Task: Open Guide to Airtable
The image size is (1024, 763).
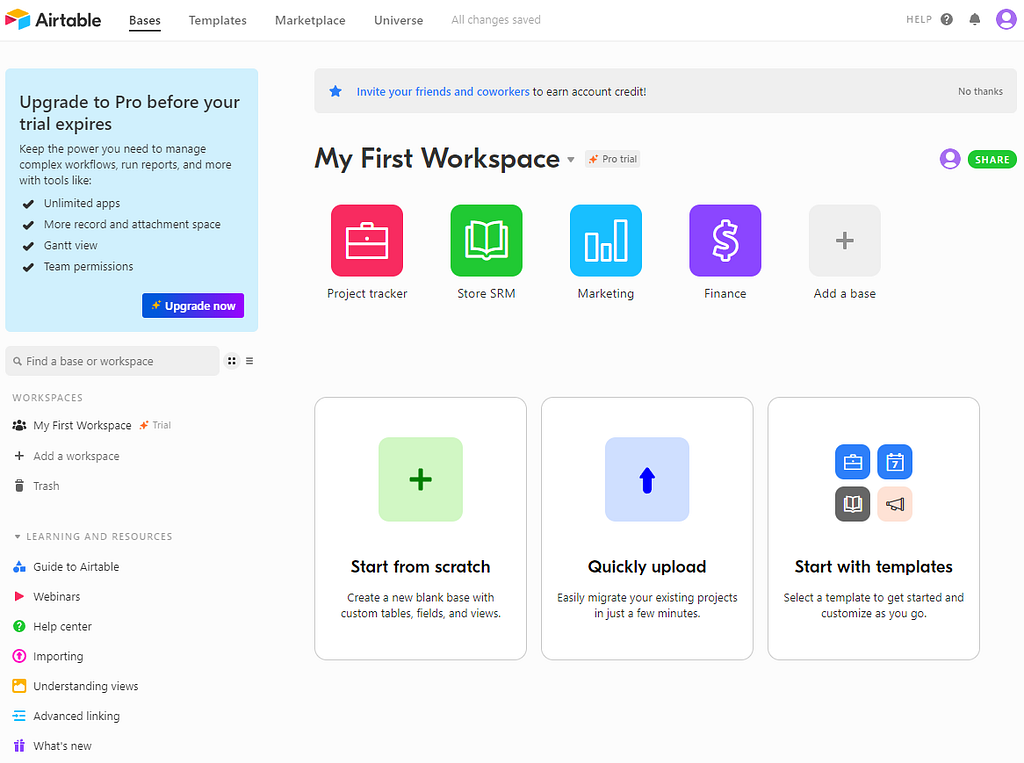Action: [76, 566]
